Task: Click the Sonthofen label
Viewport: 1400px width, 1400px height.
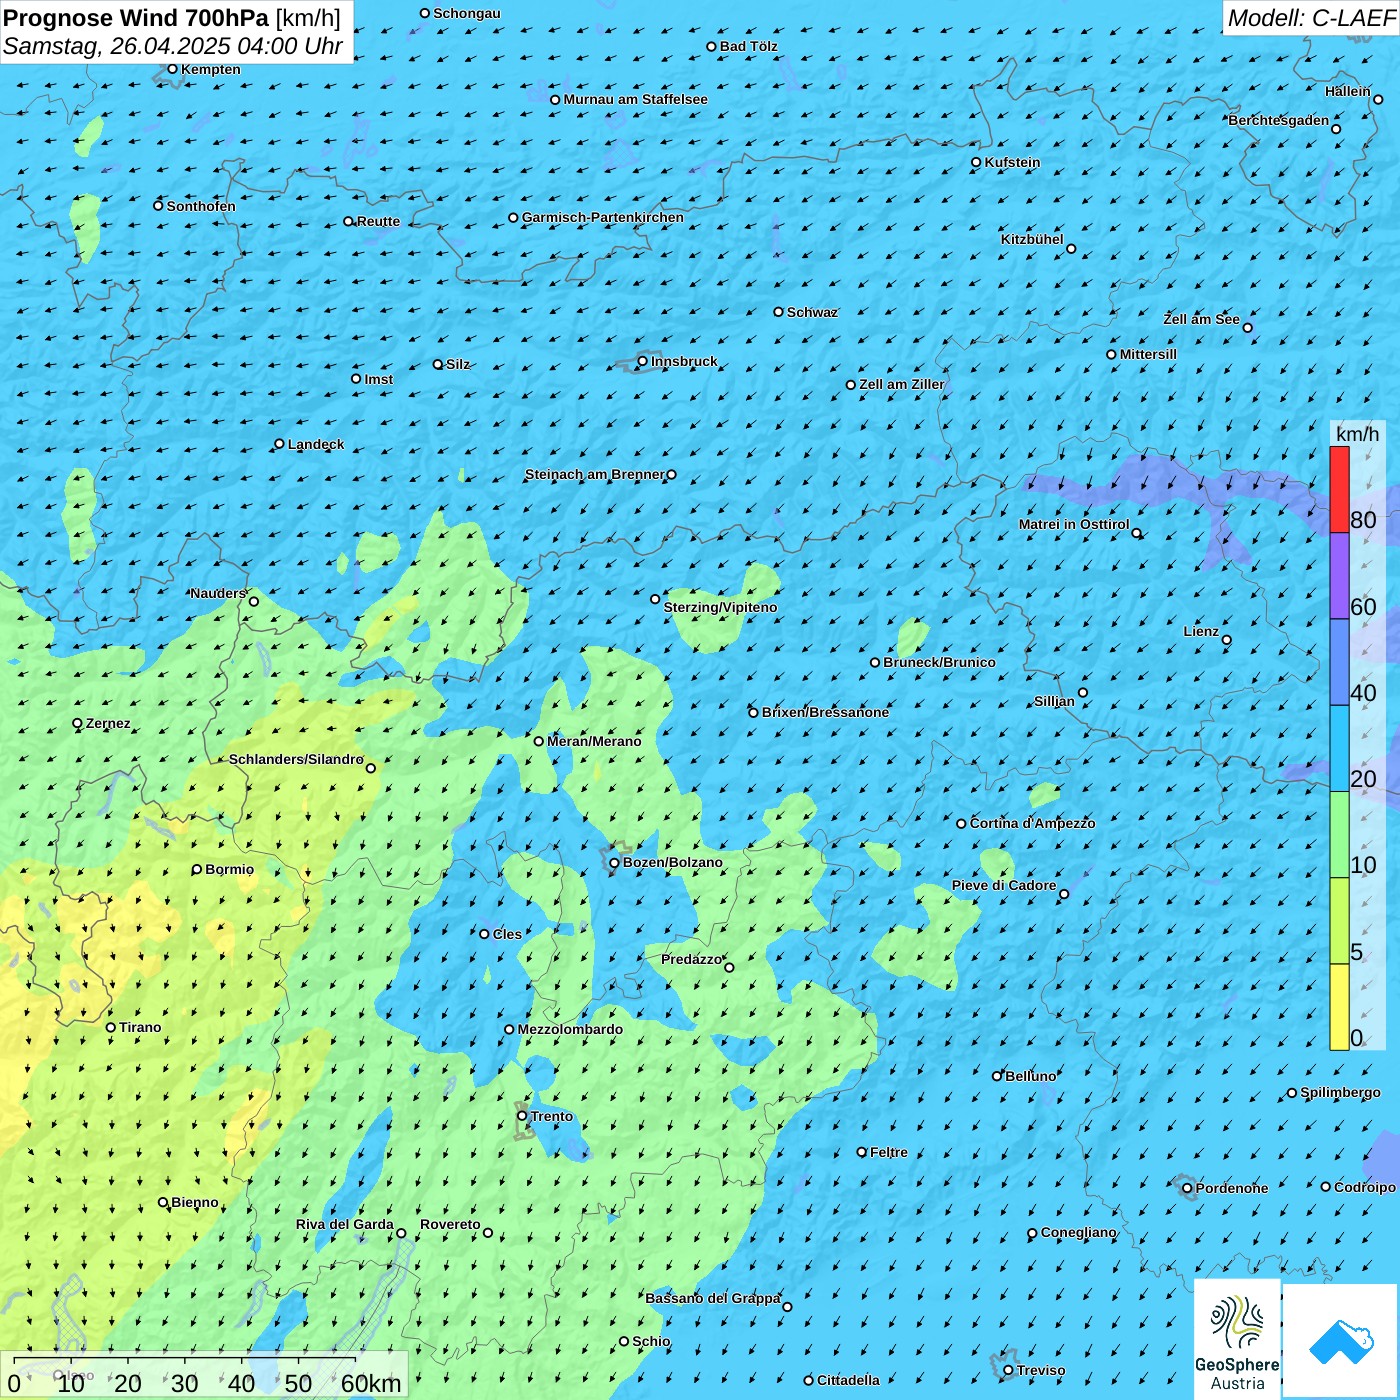Action: tap(201, 206)
